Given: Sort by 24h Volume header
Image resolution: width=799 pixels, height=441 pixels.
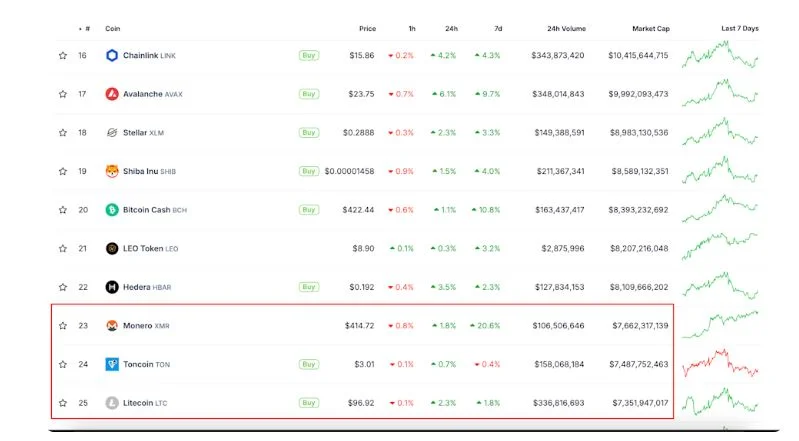Looking at the screenshot, I should coord(567,29).
